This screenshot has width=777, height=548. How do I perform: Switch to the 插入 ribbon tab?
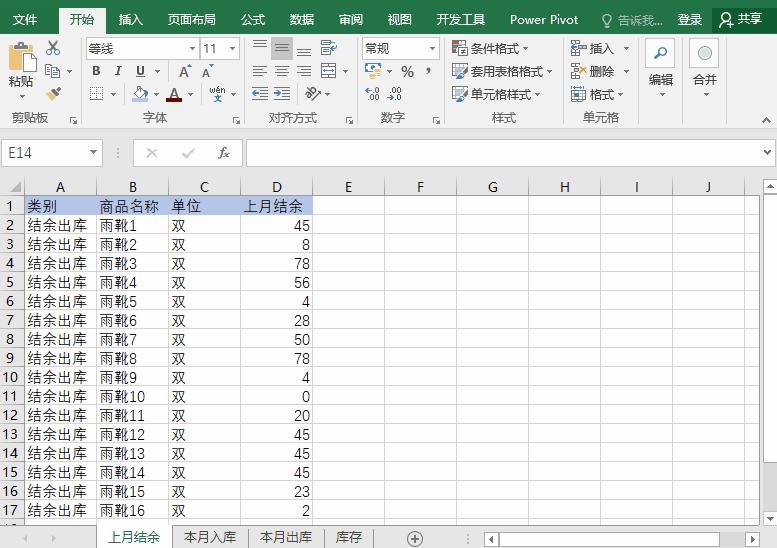point(130,20)
